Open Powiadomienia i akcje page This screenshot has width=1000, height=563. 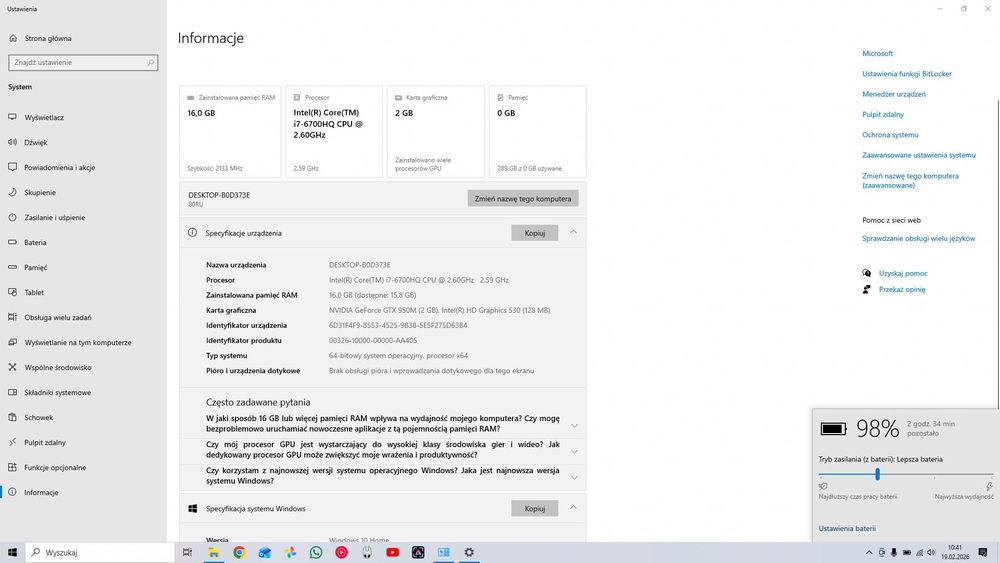59,167
